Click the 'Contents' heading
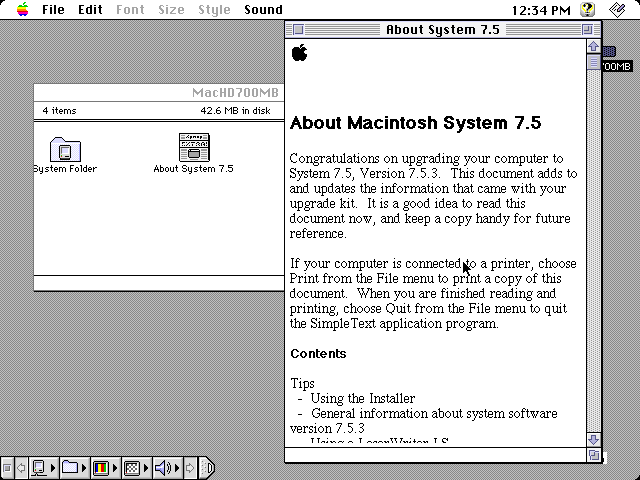The image size is (640, 480). pos(318,353)
